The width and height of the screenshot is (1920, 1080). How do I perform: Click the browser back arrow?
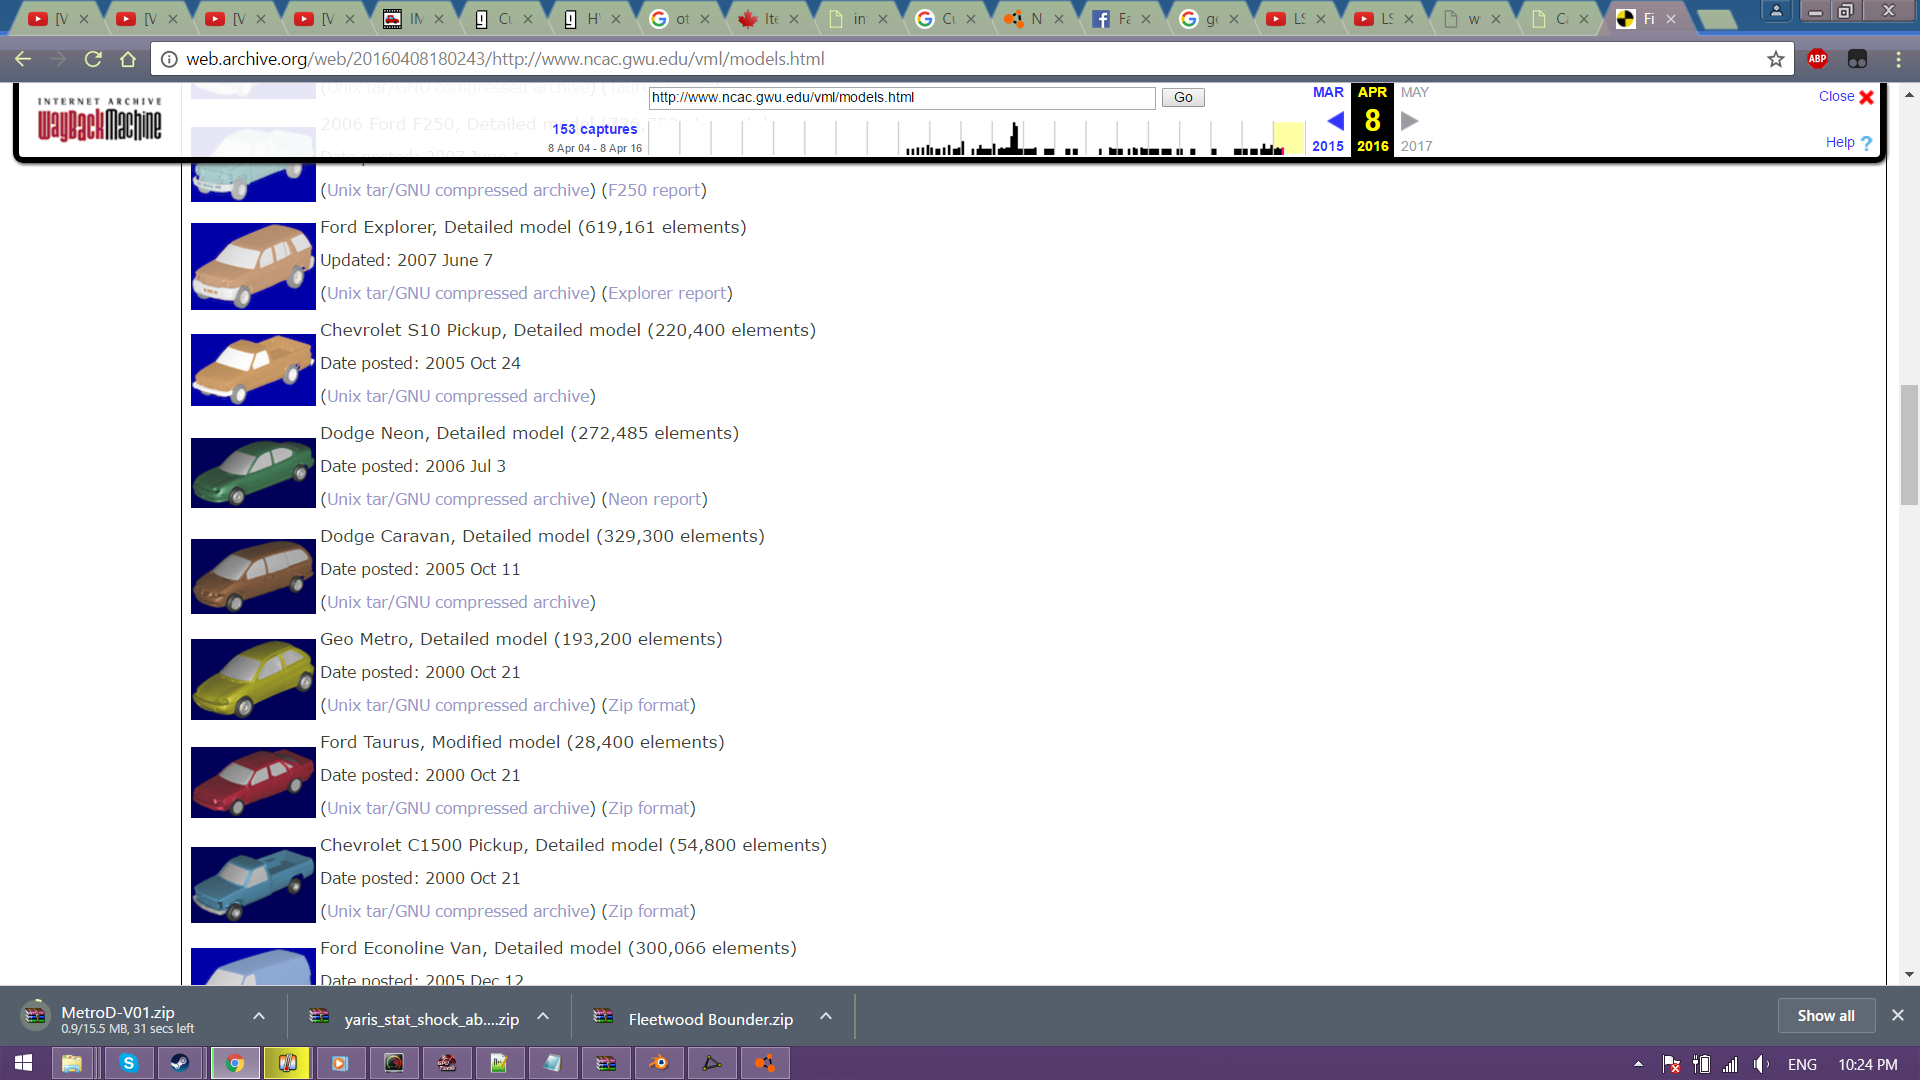click(x=22, y=59)
